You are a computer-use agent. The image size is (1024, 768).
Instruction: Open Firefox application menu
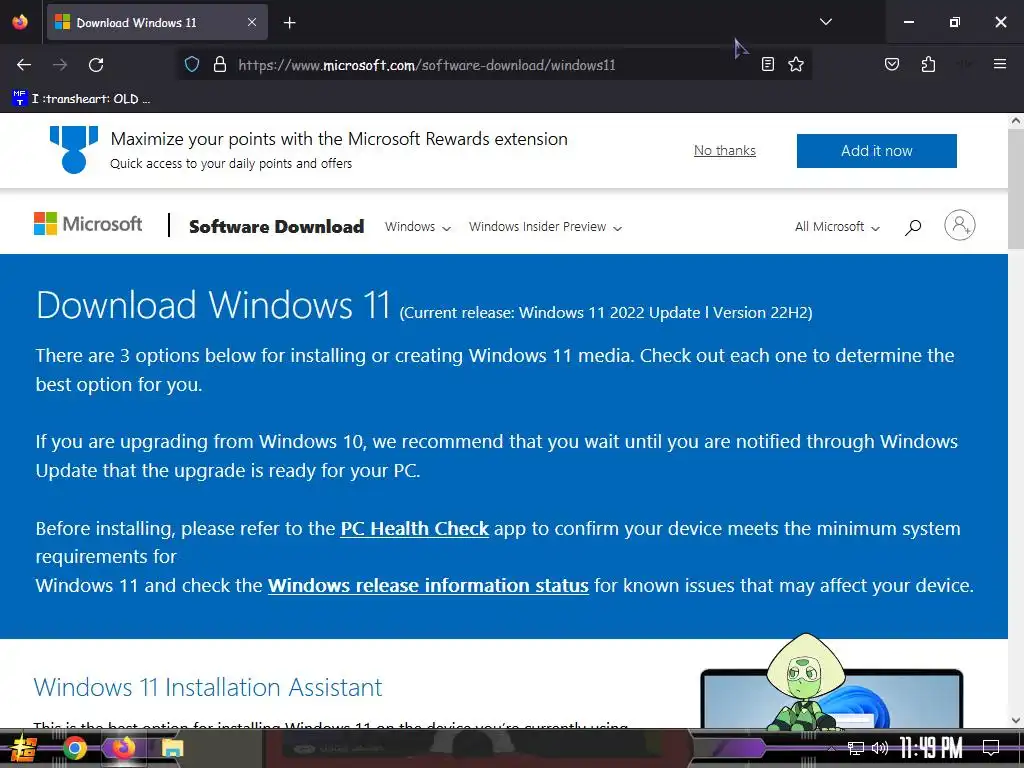click(999, 64)
